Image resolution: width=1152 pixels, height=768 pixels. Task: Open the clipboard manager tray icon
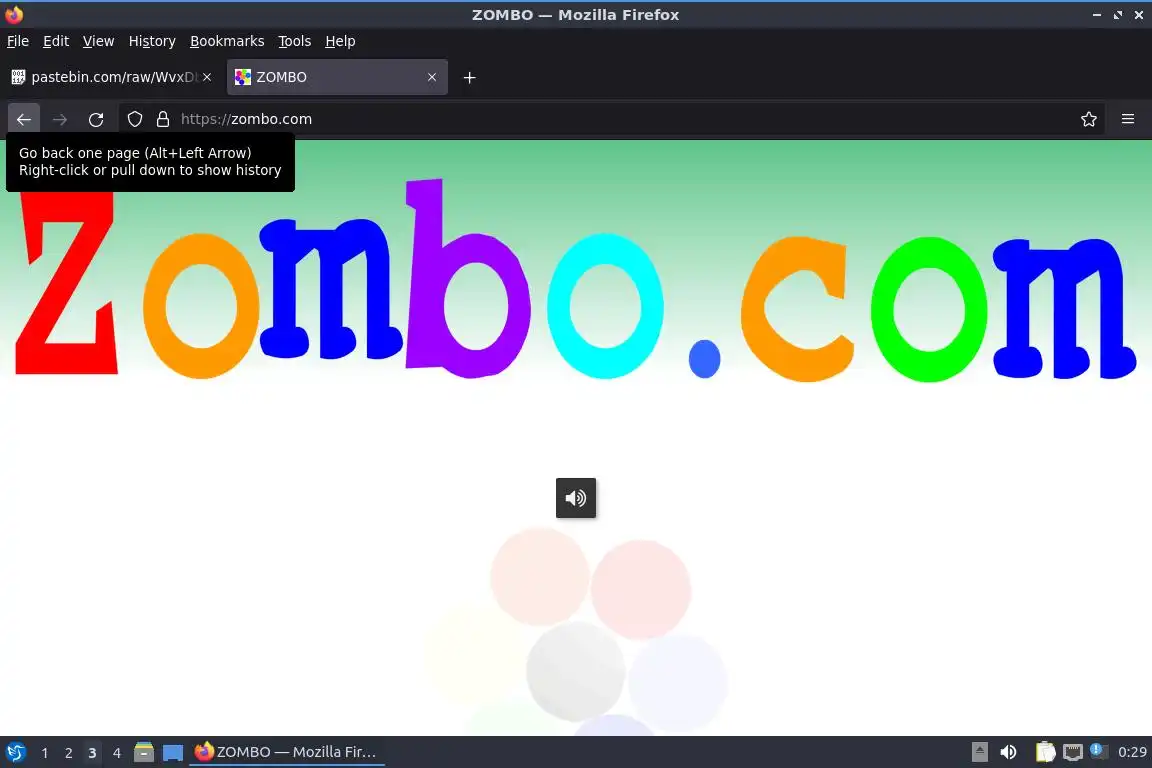pyautogui.click(x=1045, y=753)
